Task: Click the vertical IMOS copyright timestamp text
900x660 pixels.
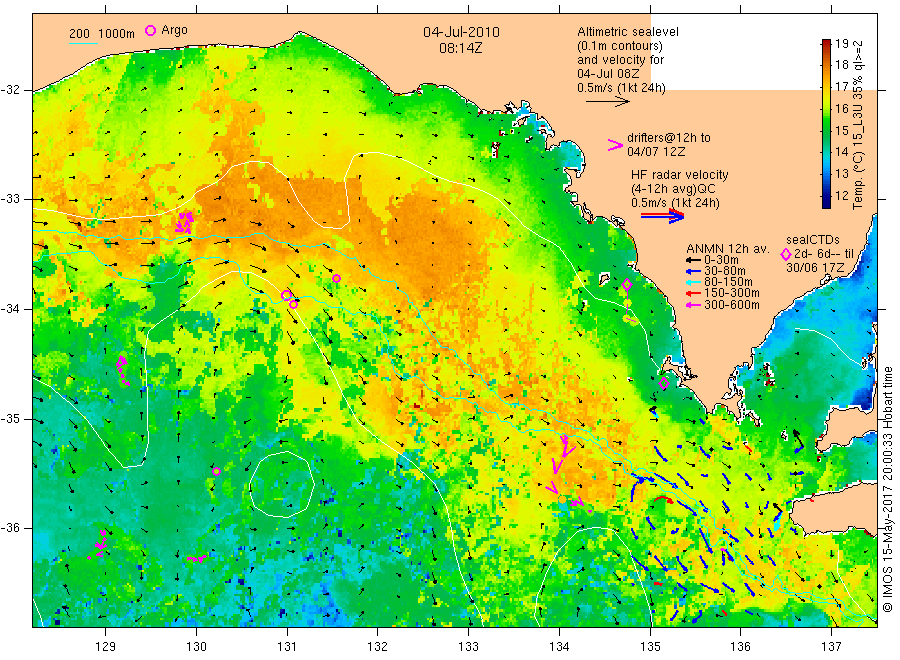Action: 887,490
